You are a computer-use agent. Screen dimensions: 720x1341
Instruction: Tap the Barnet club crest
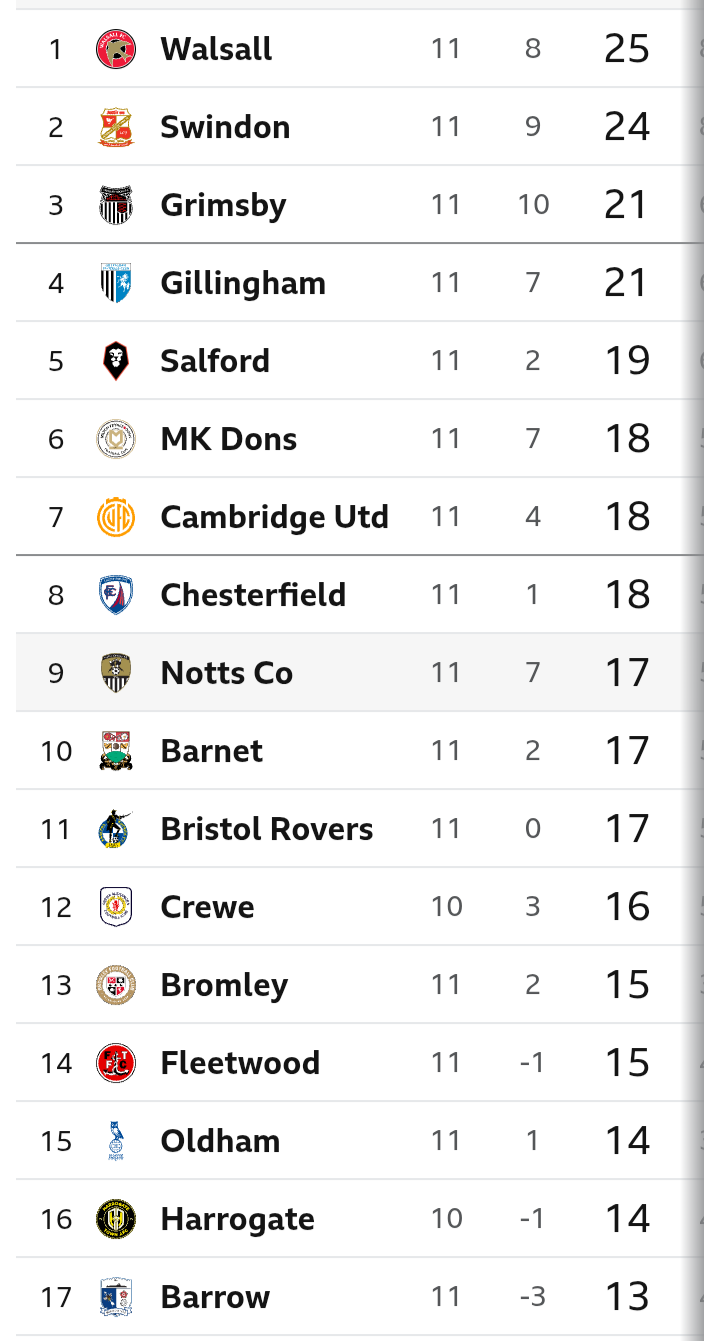click(116, 751)
